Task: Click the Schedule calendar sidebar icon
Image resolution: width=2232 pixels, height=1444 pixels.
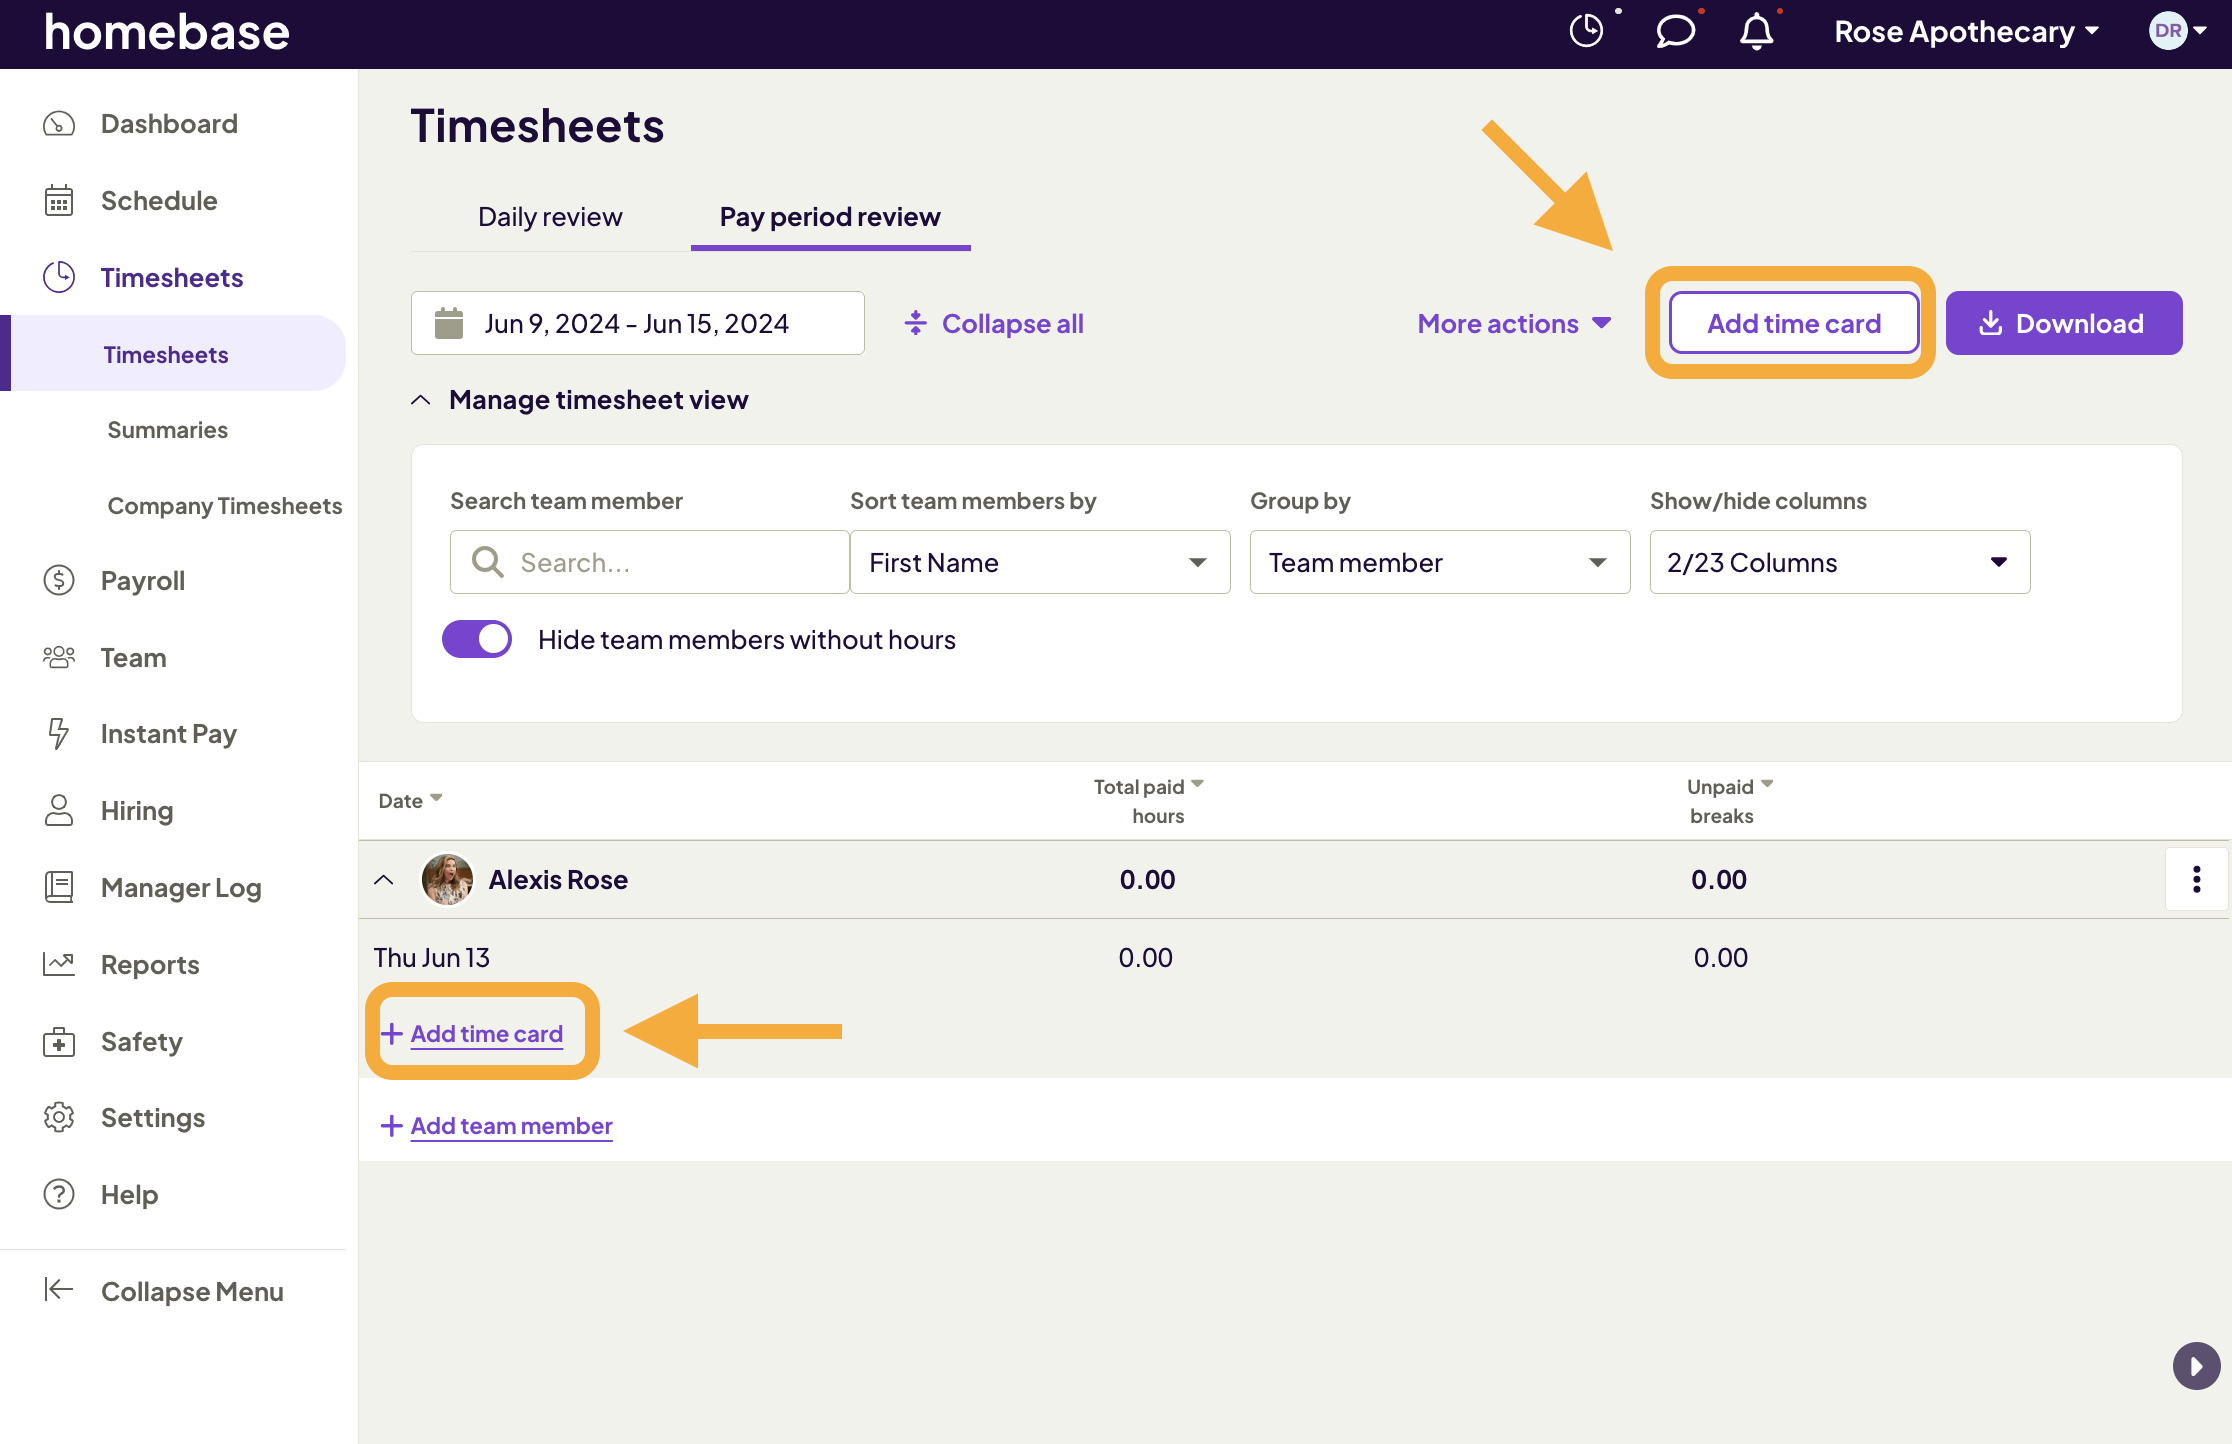Action: (59, 201)
